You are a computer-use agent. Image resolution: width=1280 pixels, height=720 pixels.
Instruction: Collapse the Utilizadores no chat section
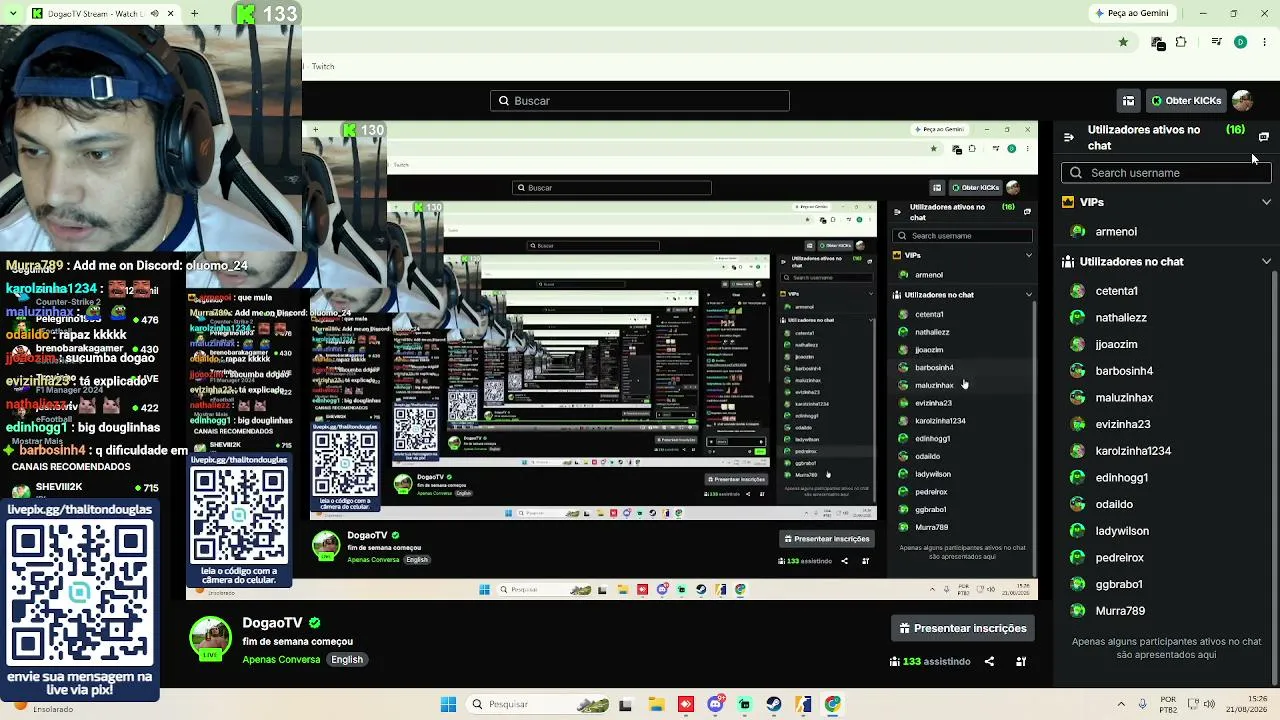pos(1266,262)
